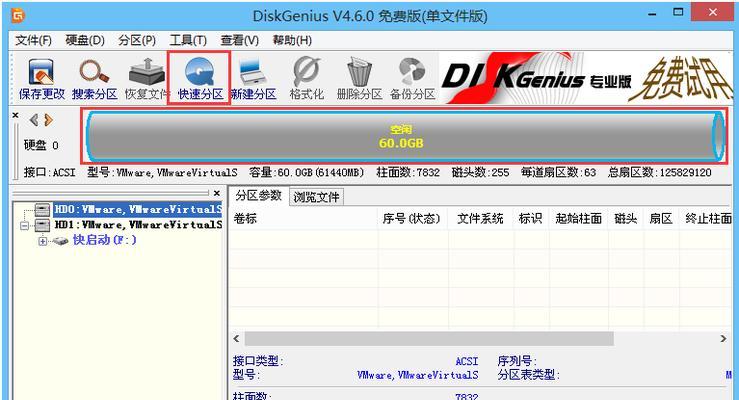Go to next disk with right arrow
Image resolution: width=739 pixels, height=400 pixels.
48,120
